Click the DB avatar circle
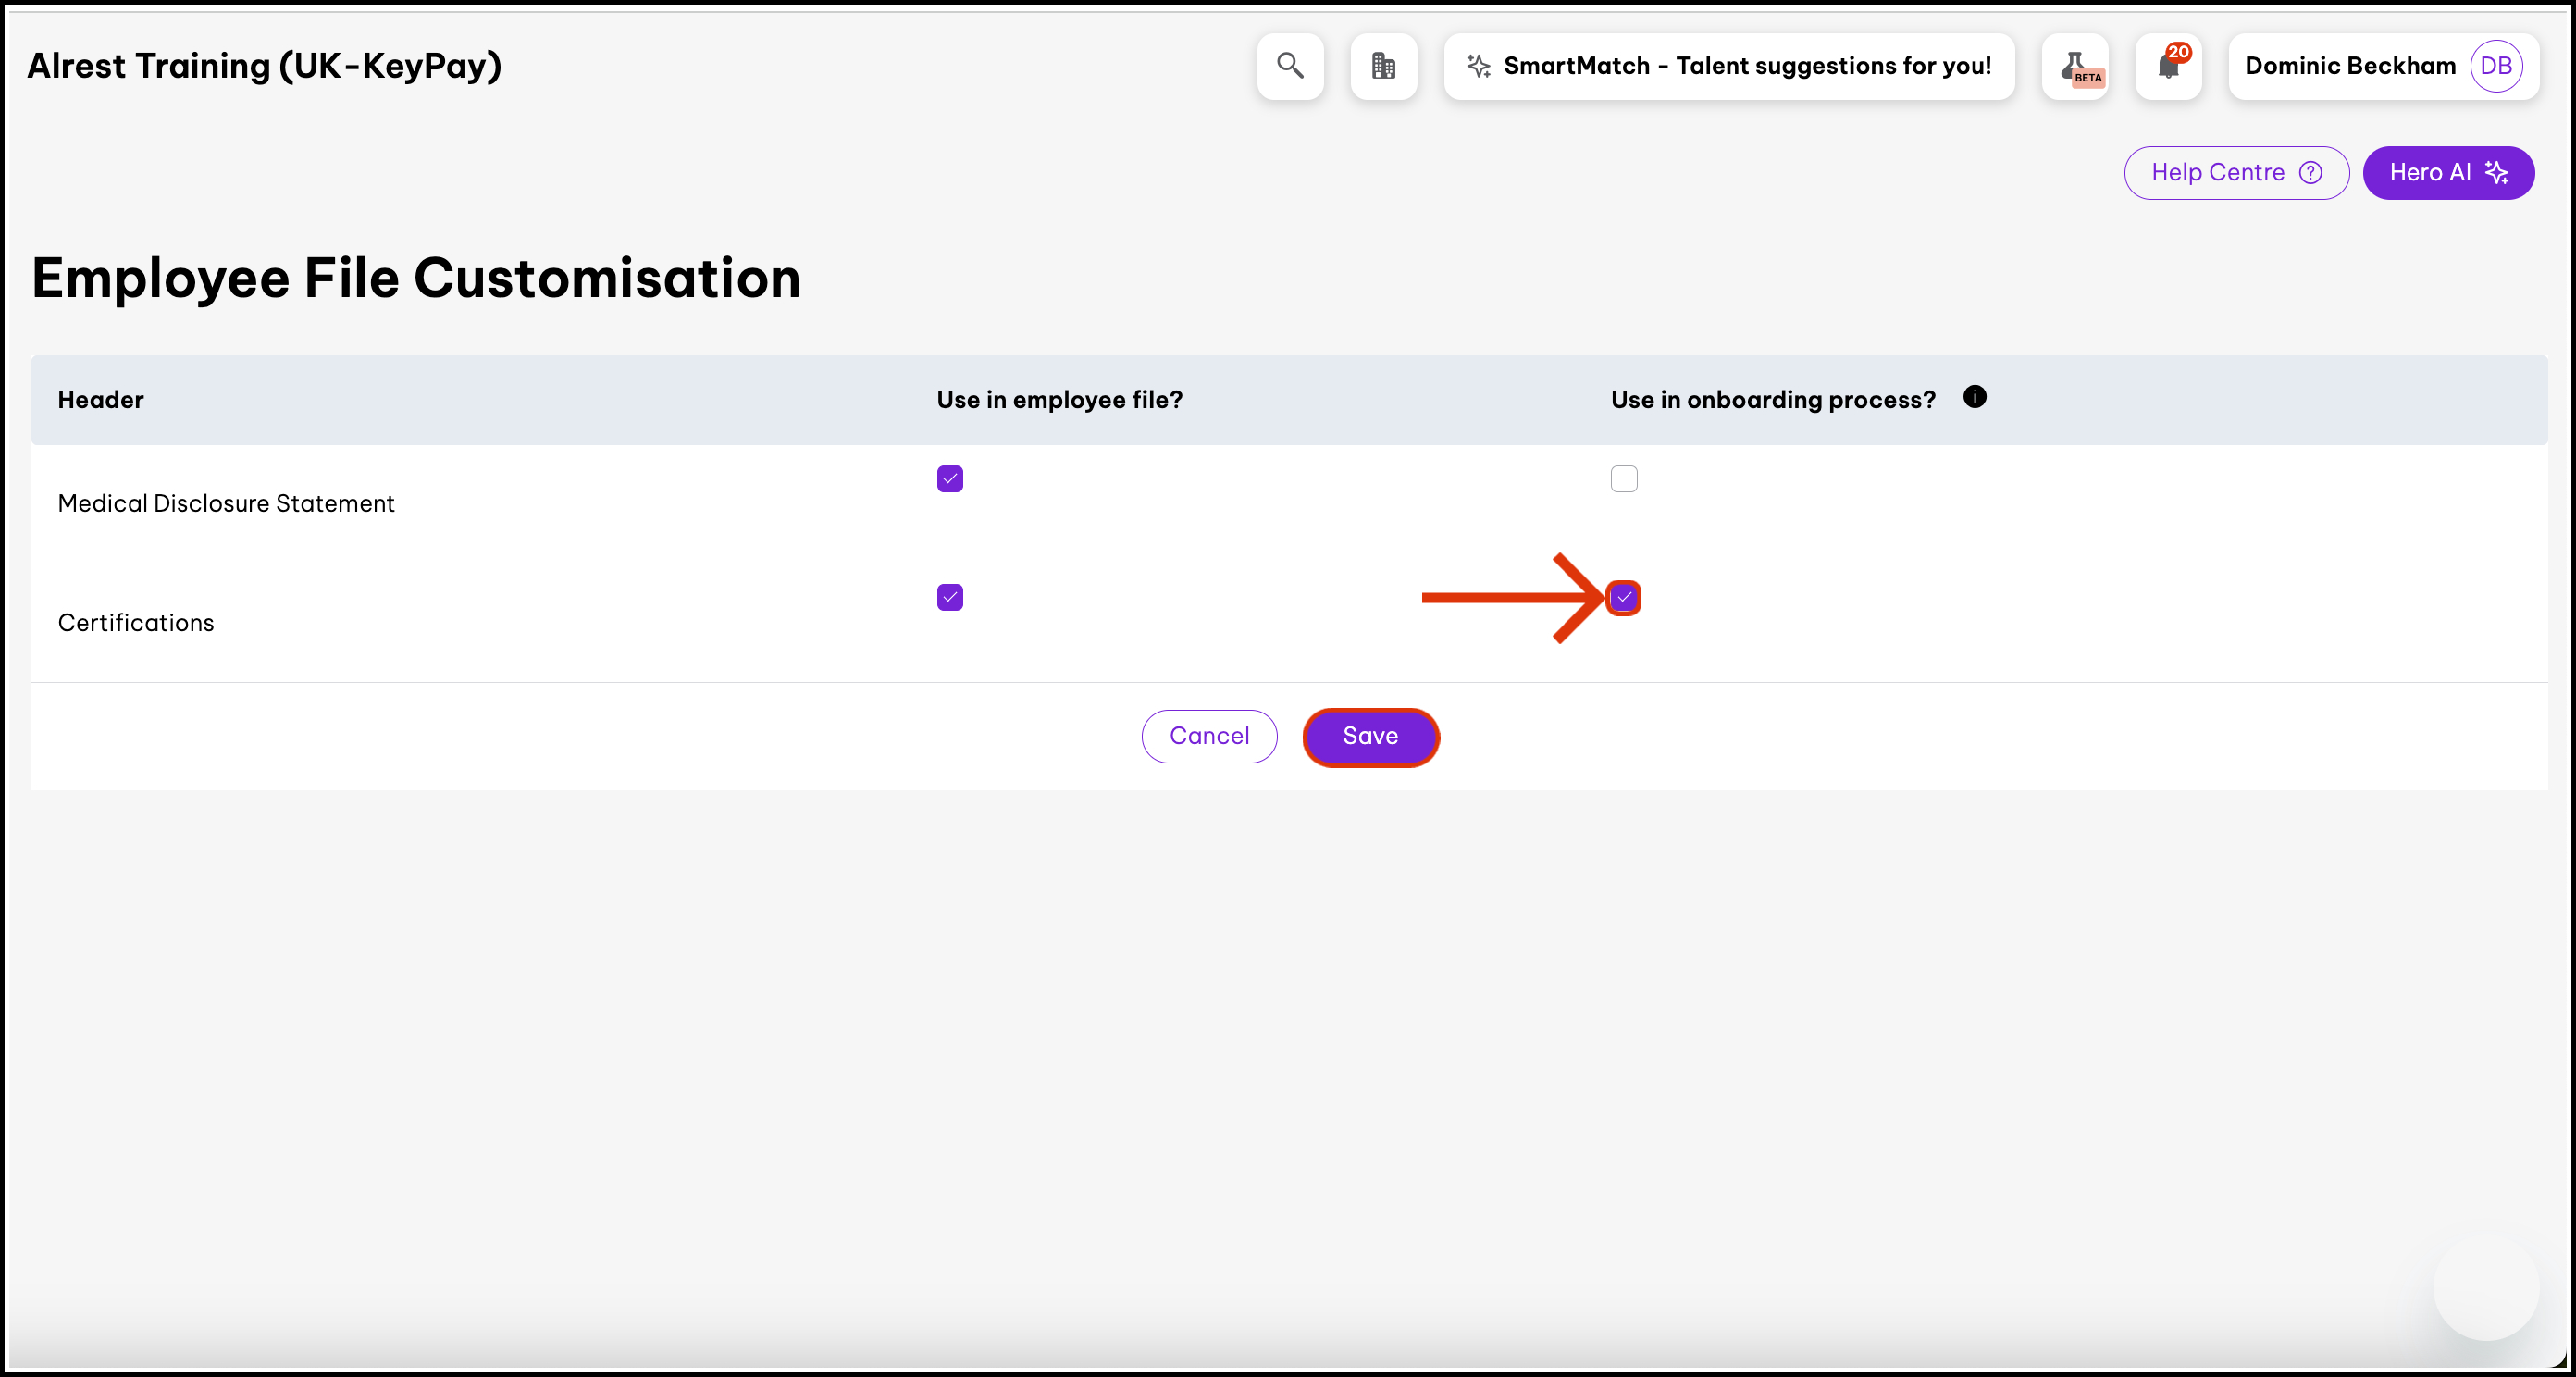The height and width of the screenshot is (1377, 2576). [2496, 66]
